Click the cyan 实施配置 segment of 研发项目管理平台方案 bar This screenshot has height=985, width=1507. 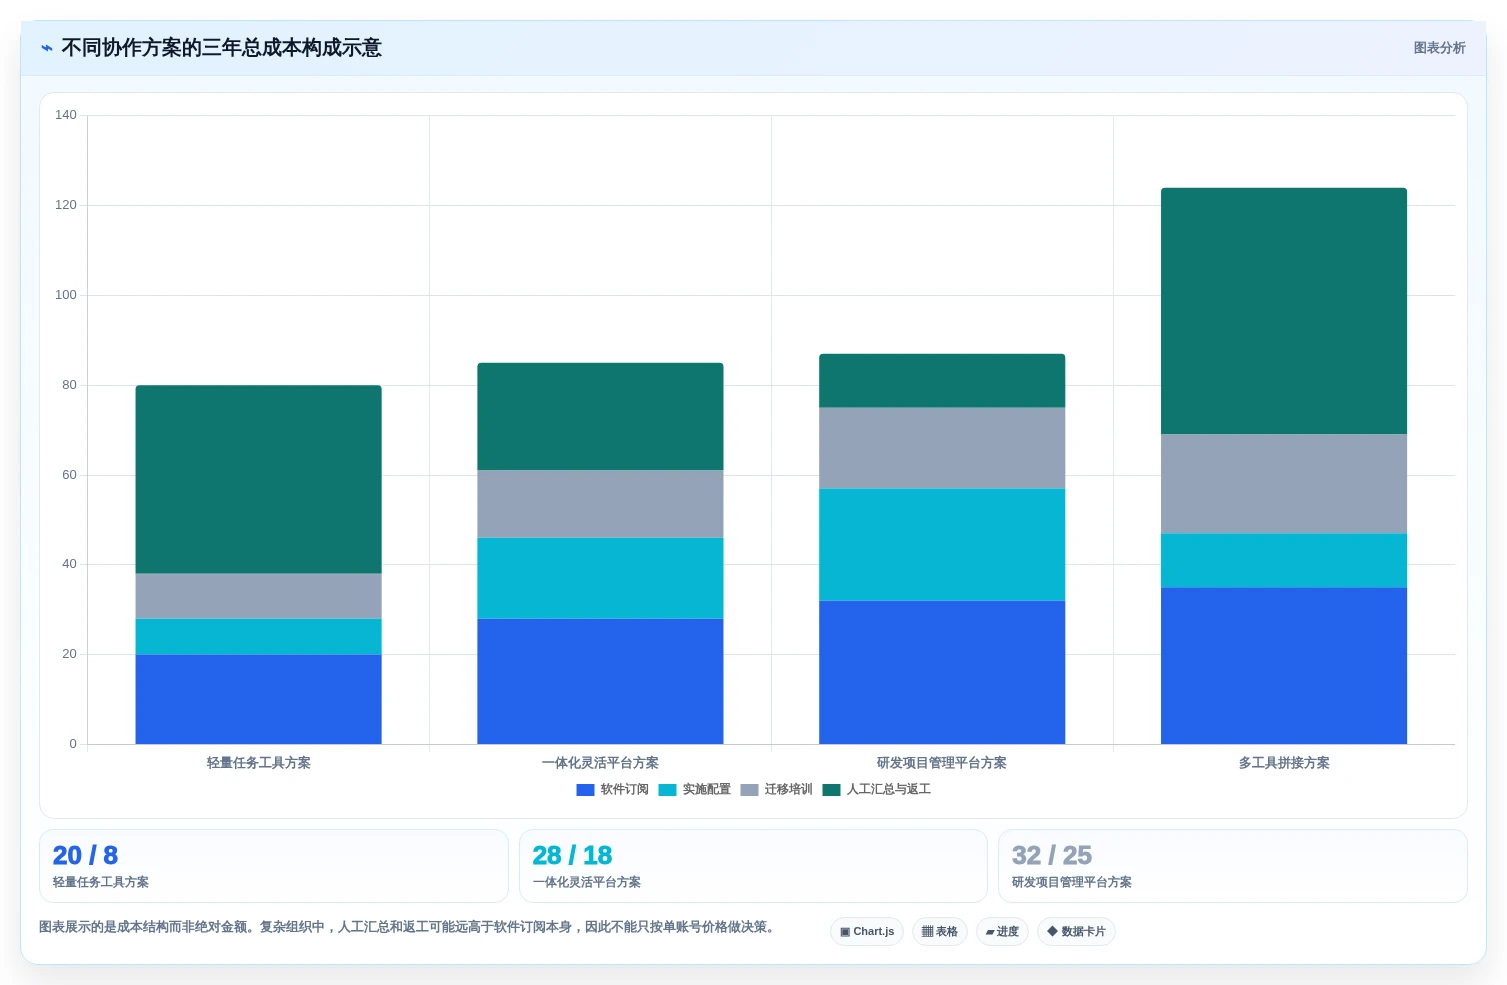(x=942, y=544)
